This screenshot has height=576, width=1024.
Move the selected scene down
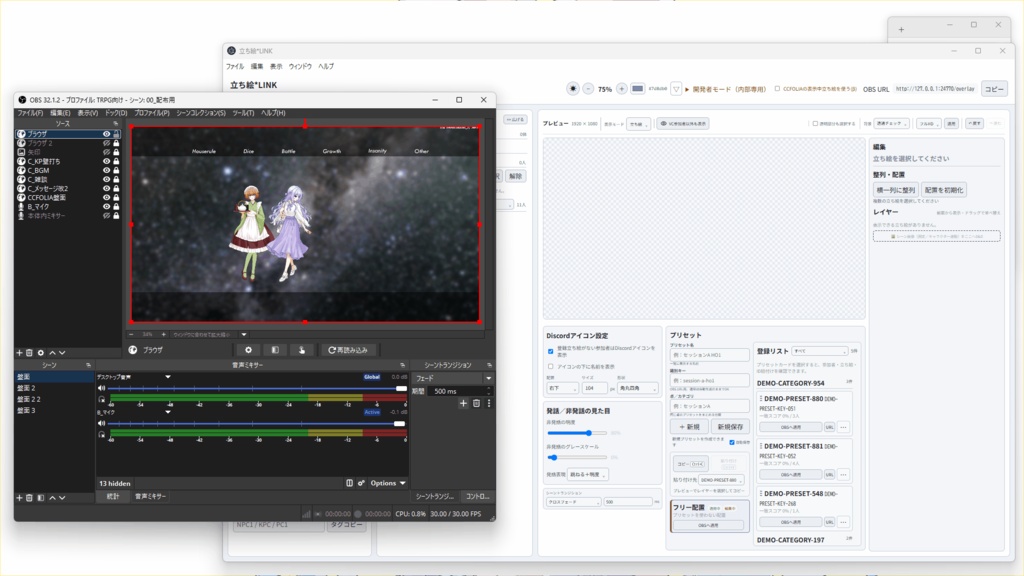point(62,498)
